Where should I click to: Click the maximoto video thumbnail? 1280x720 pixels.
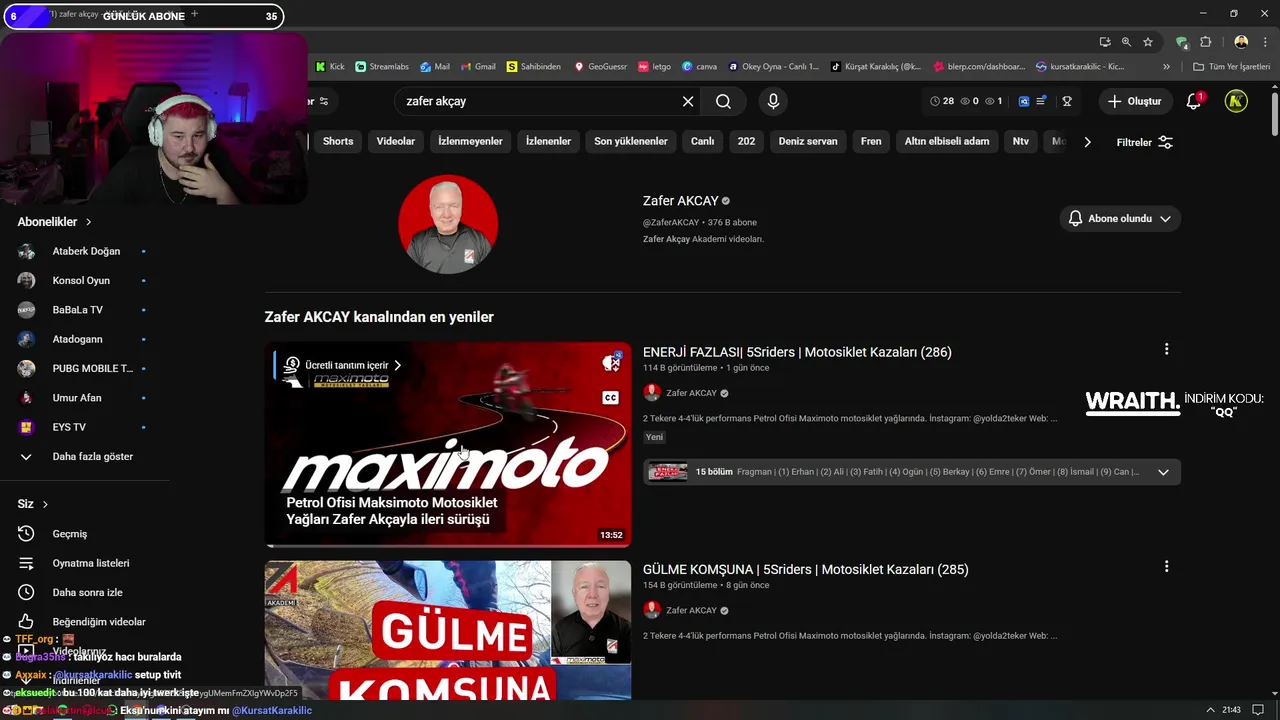tap(448, 445)
